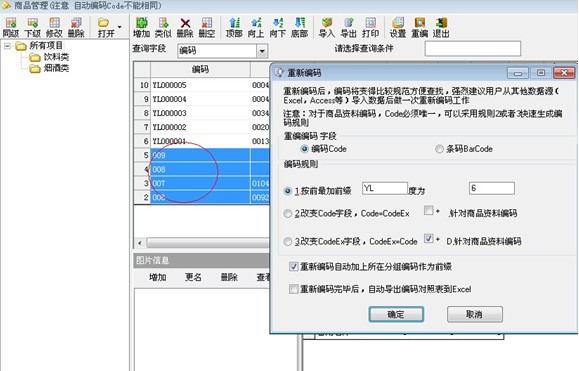Click the red X 删除 icon
The height and width of the screenshot is (371, 579).
click(185, 27)
